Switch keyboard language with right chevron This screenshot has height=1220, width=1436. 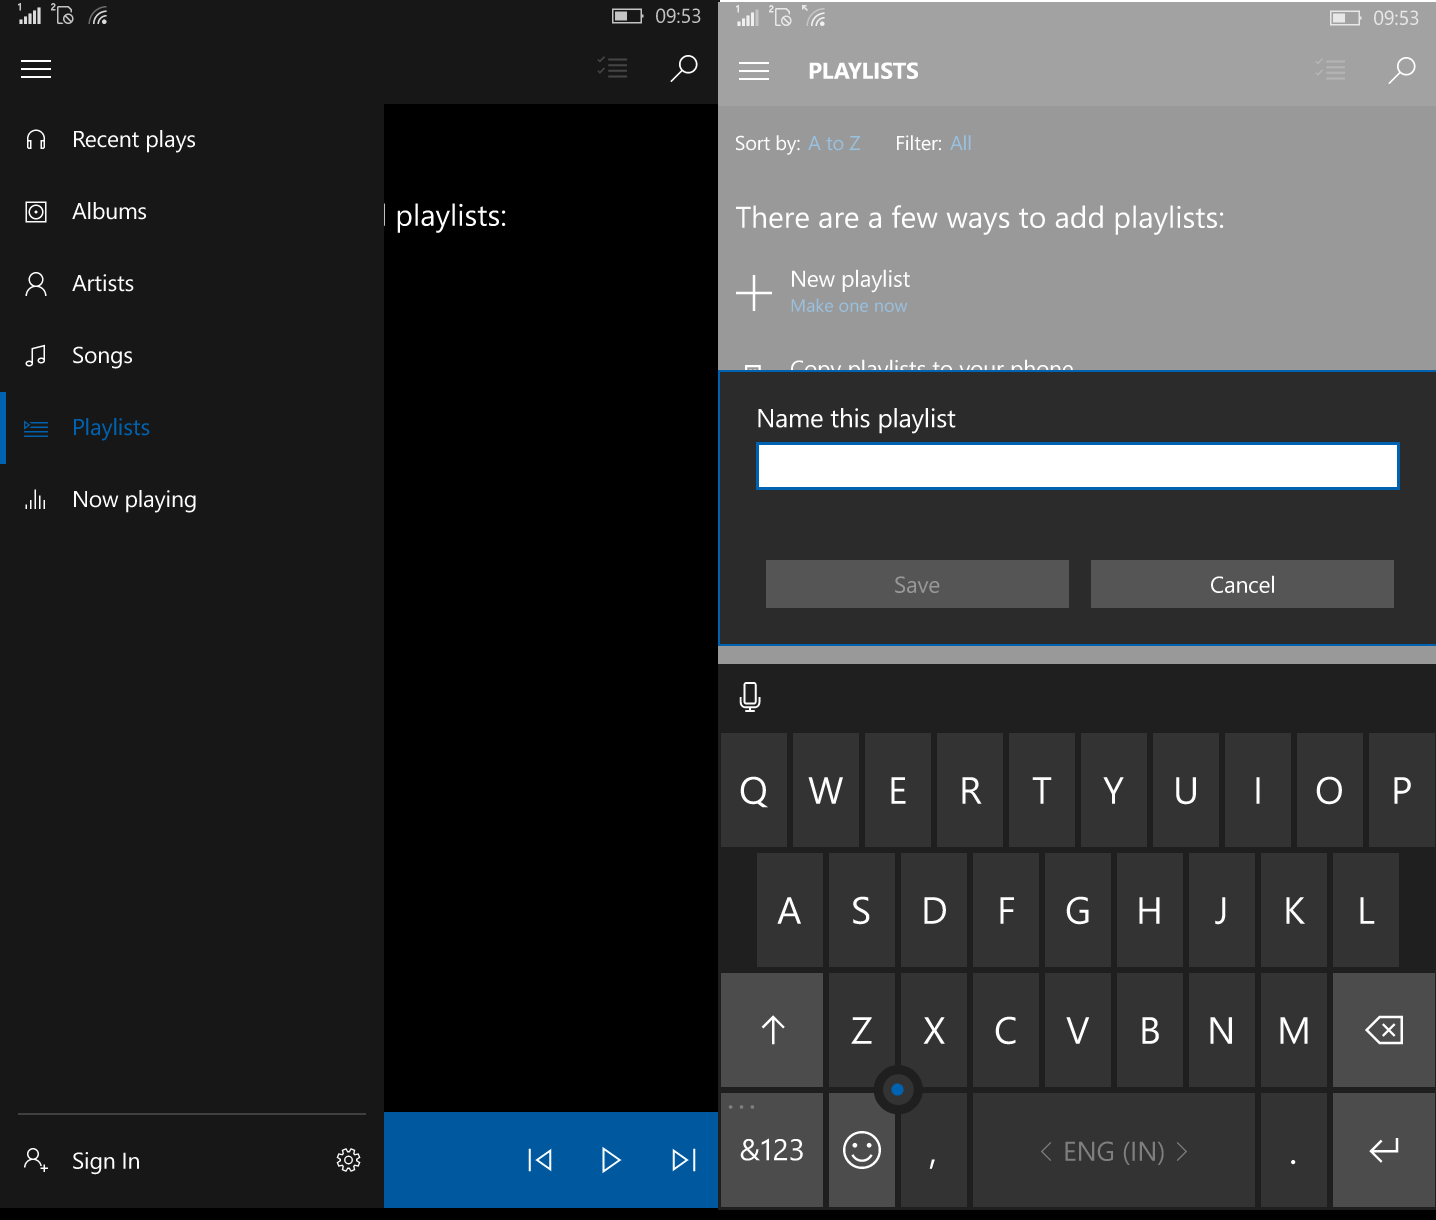(1182, 1152)
